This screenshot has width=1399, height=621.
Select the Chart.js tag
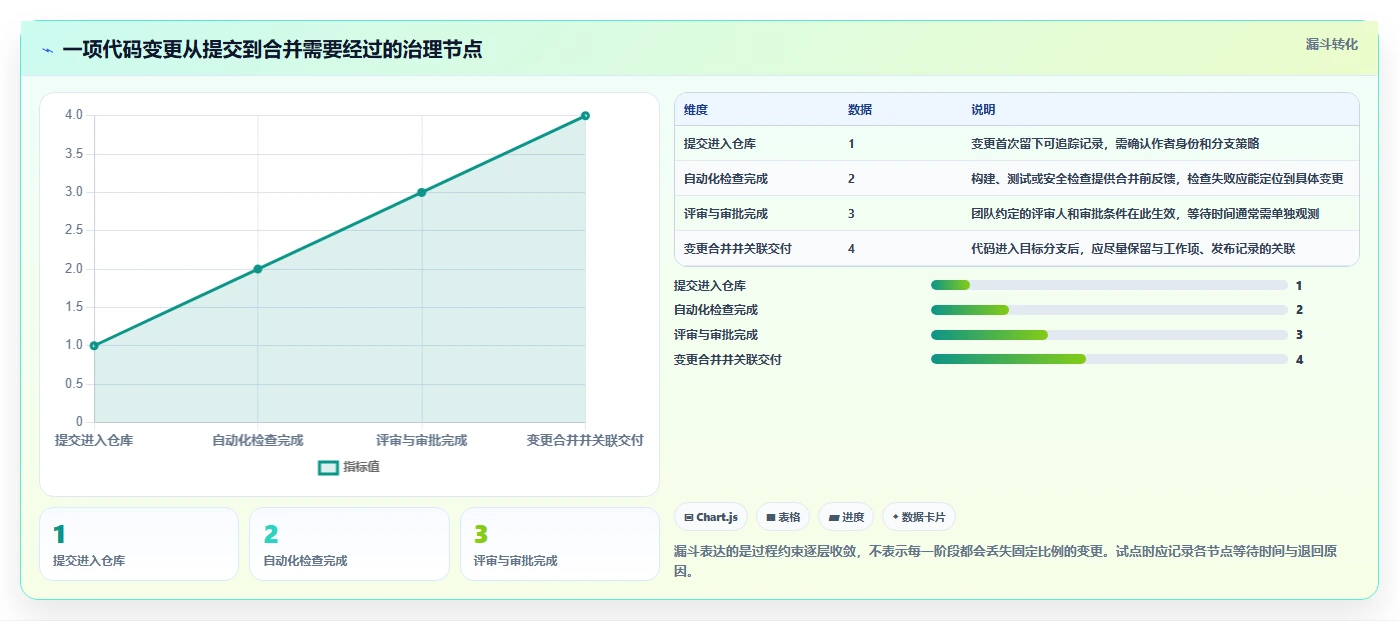(711, 517)
